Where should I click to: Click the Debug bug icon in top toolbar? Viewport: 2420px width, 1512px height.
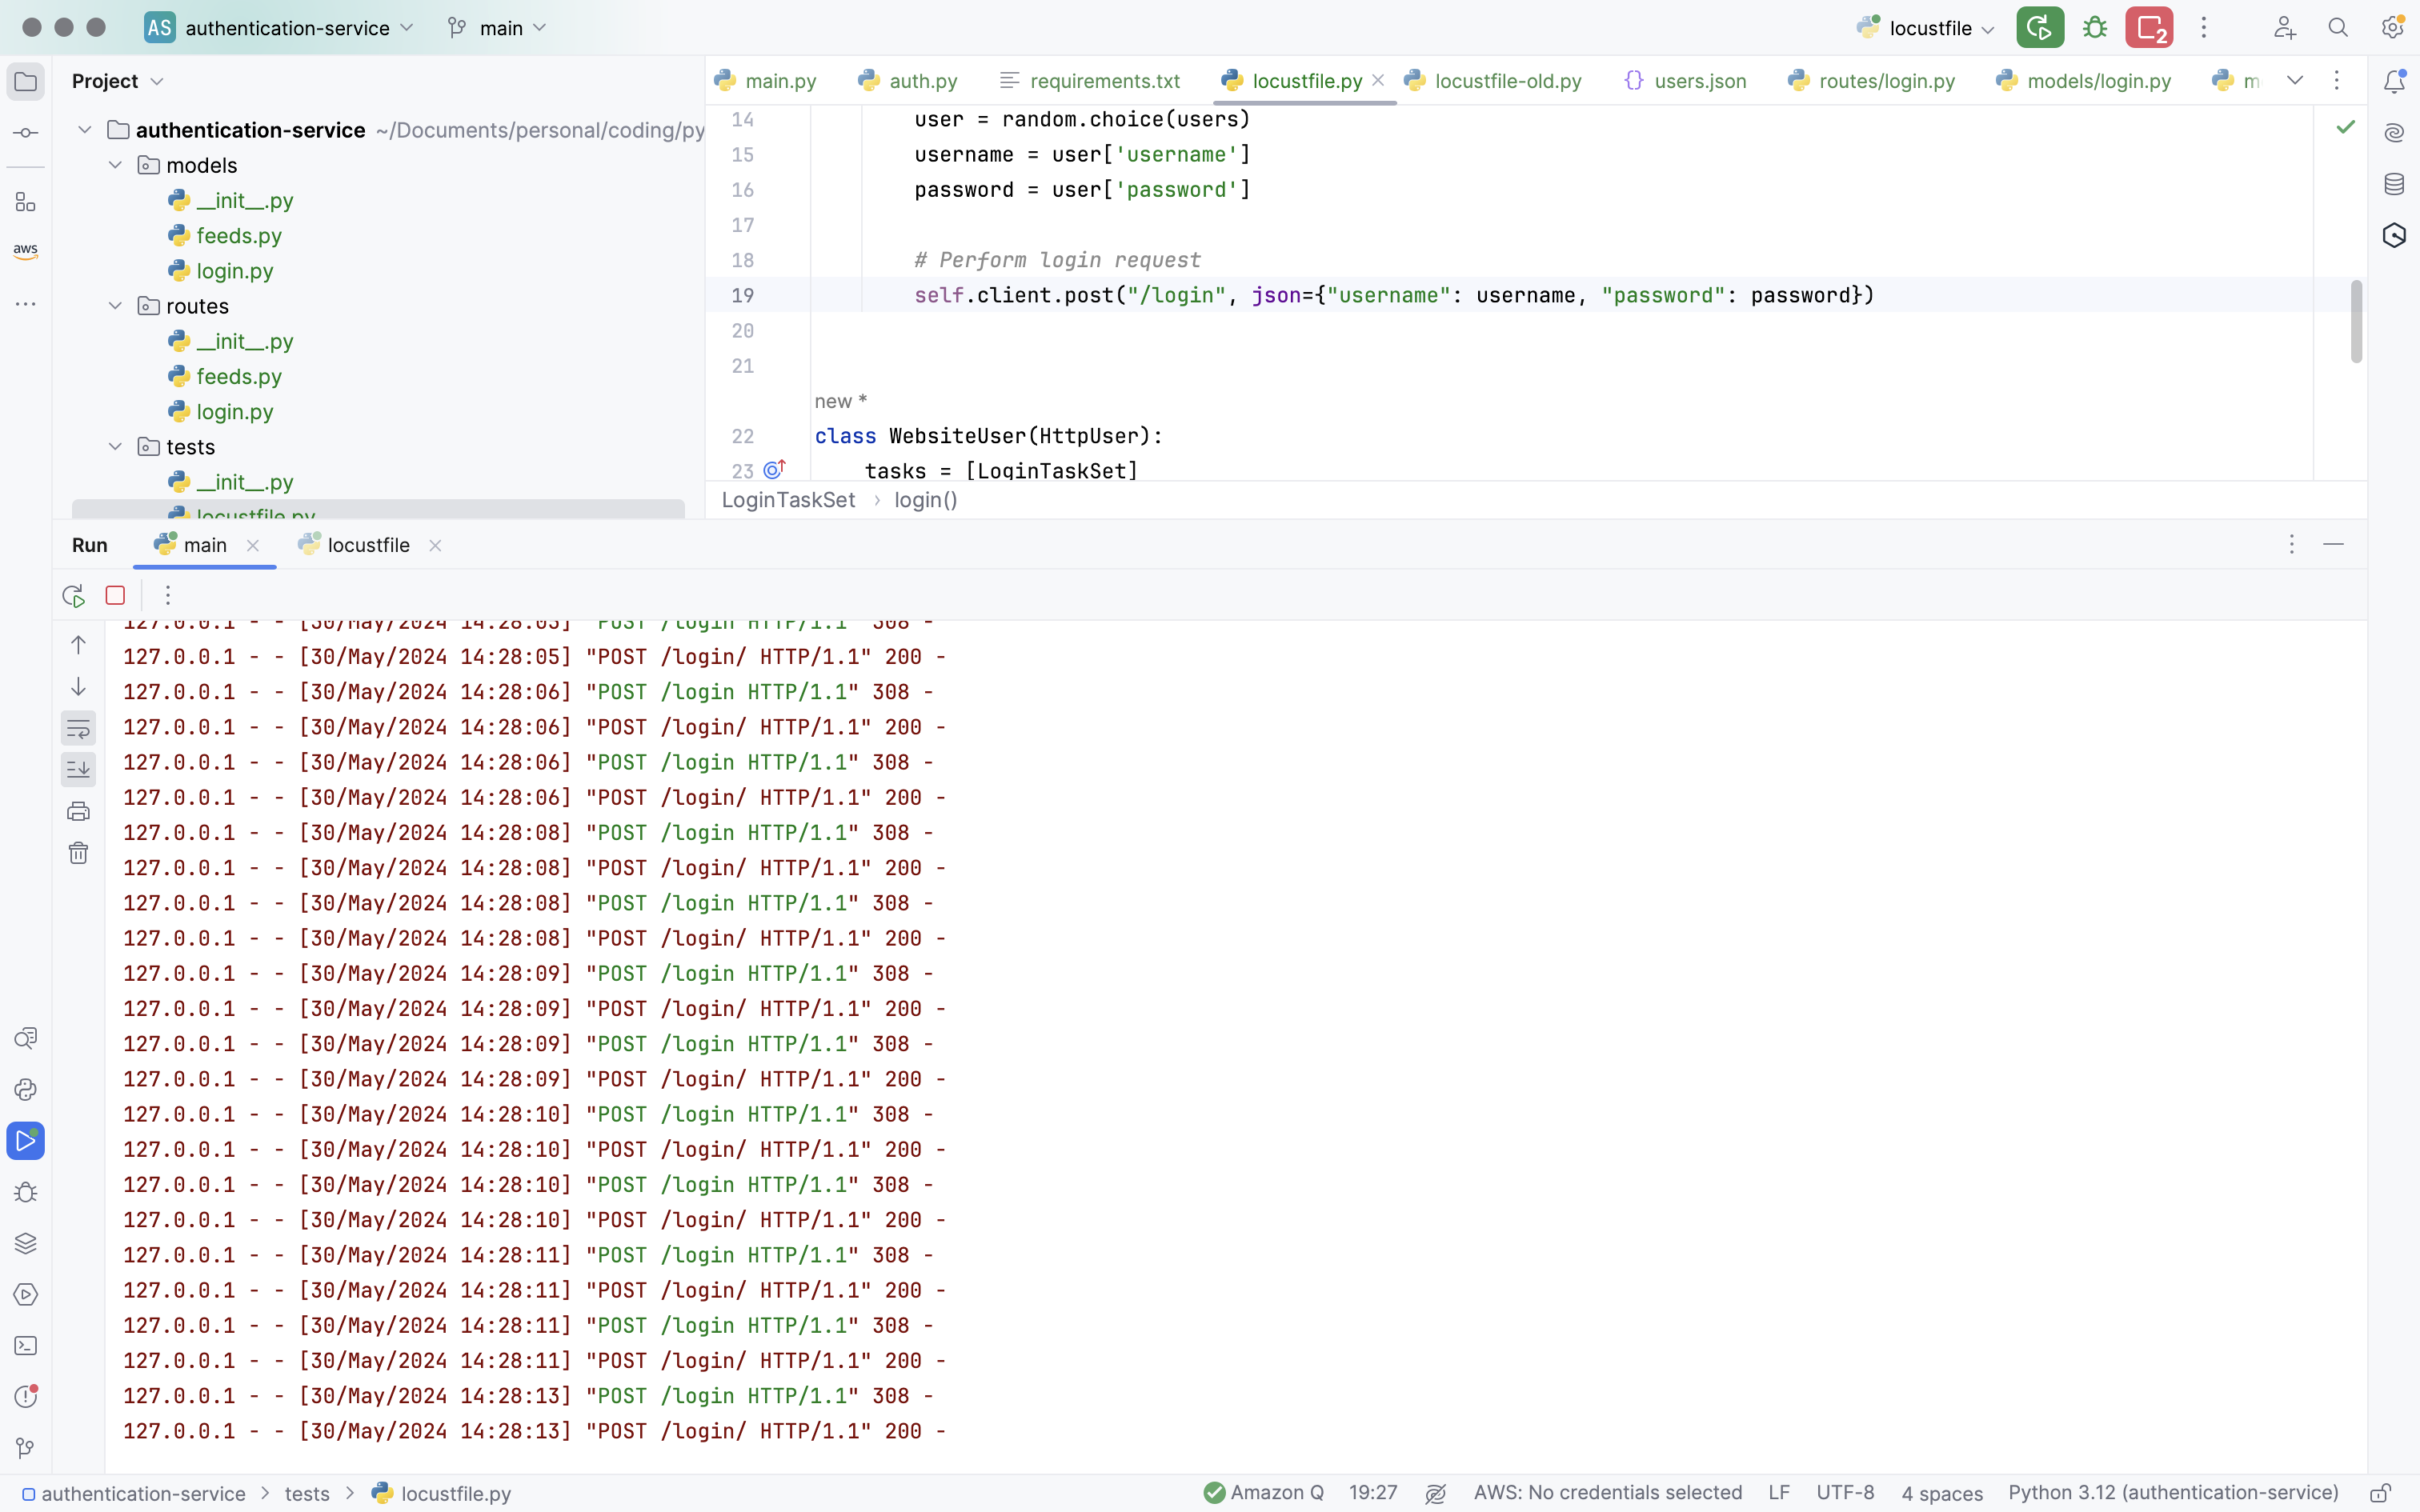[2095, 28]
